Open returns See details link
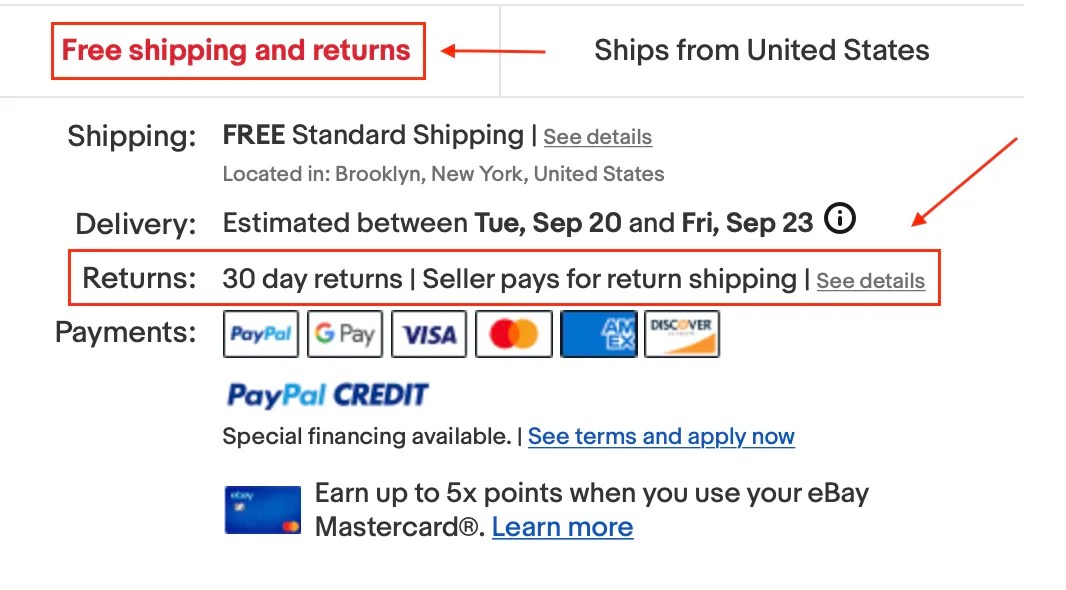Viewport: 1066px width, 590px height. [x=870, y=281]
